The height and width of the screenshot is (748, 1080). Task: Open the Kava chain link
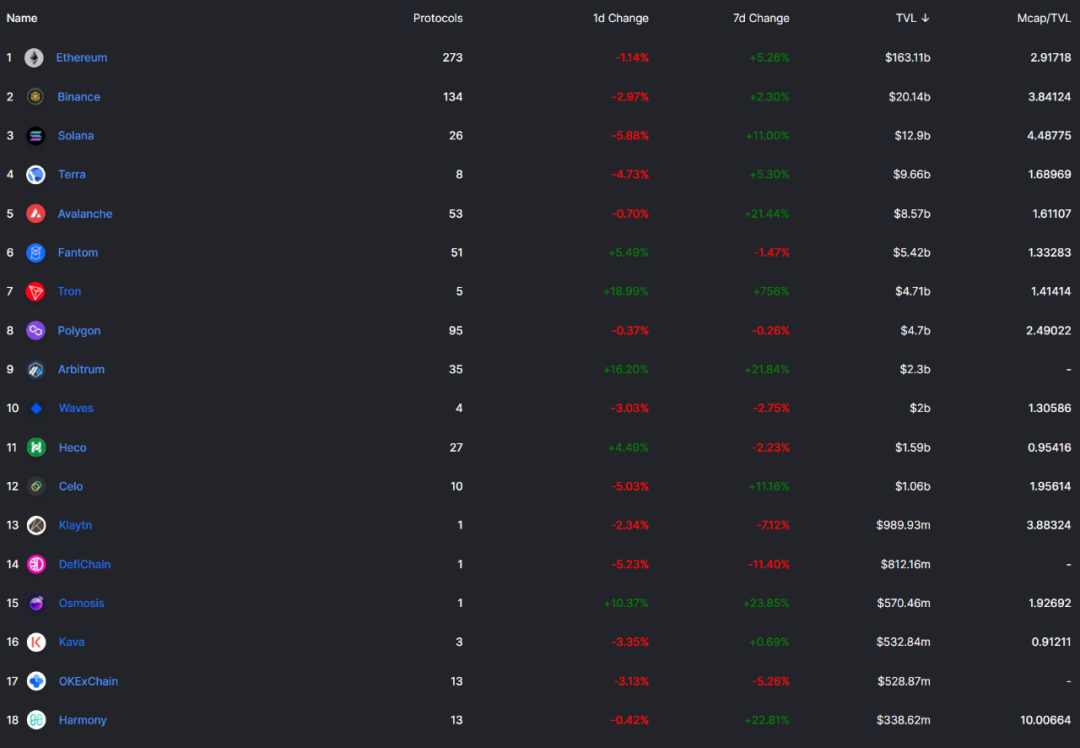coord(72,642)
